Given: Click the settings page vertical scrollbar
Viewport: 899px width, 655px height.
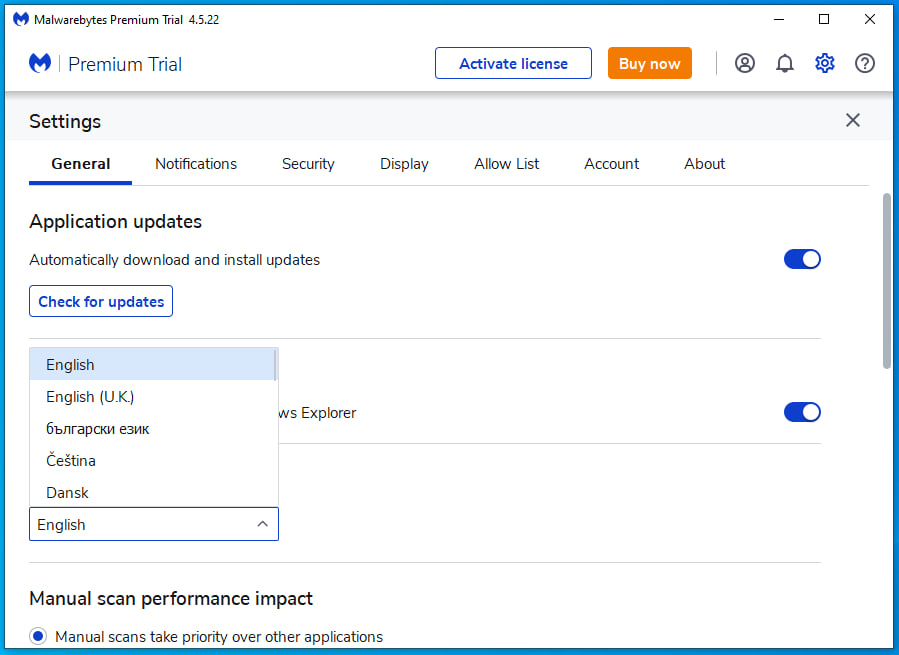Looking at the screenshot, I should pos(886,281).
